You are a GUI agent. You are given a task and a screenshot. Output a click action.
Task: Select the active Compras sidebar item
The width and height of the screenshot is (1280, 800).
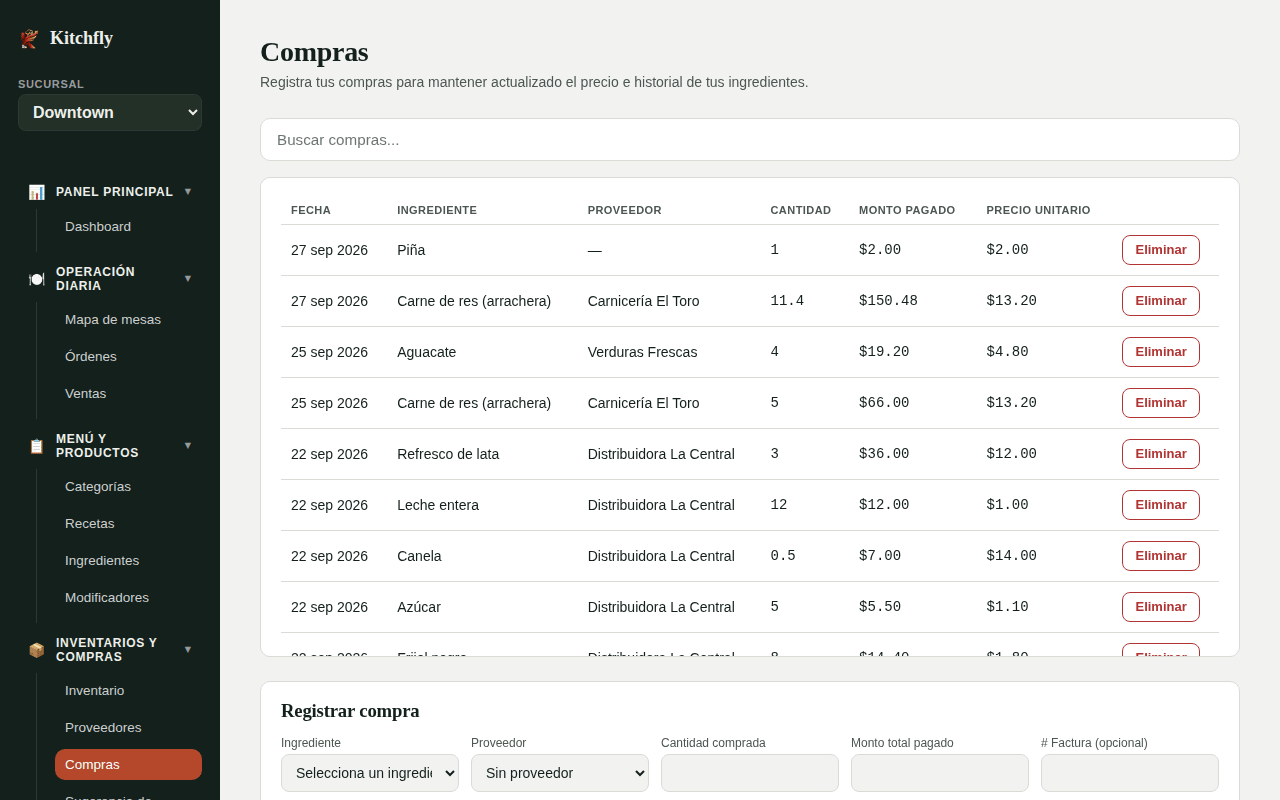[128, 765]
